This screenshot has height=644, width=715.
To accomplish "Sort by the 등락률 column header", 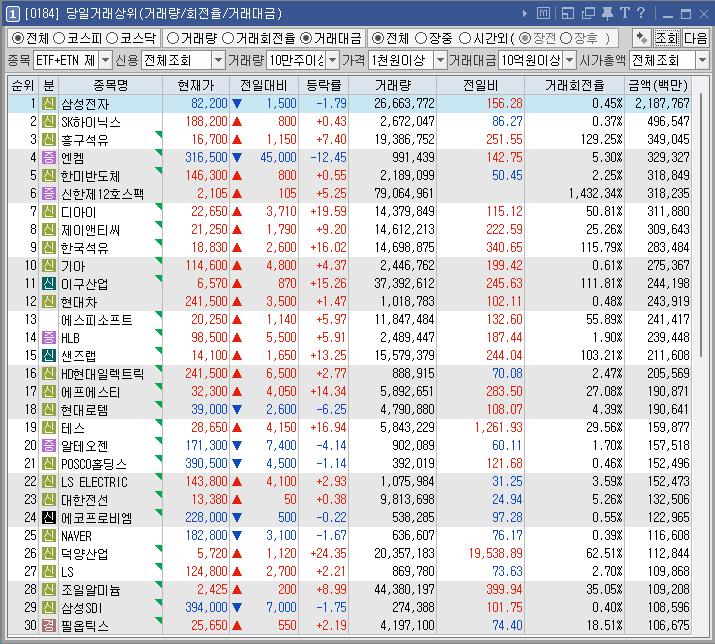I will pos(324,85).
